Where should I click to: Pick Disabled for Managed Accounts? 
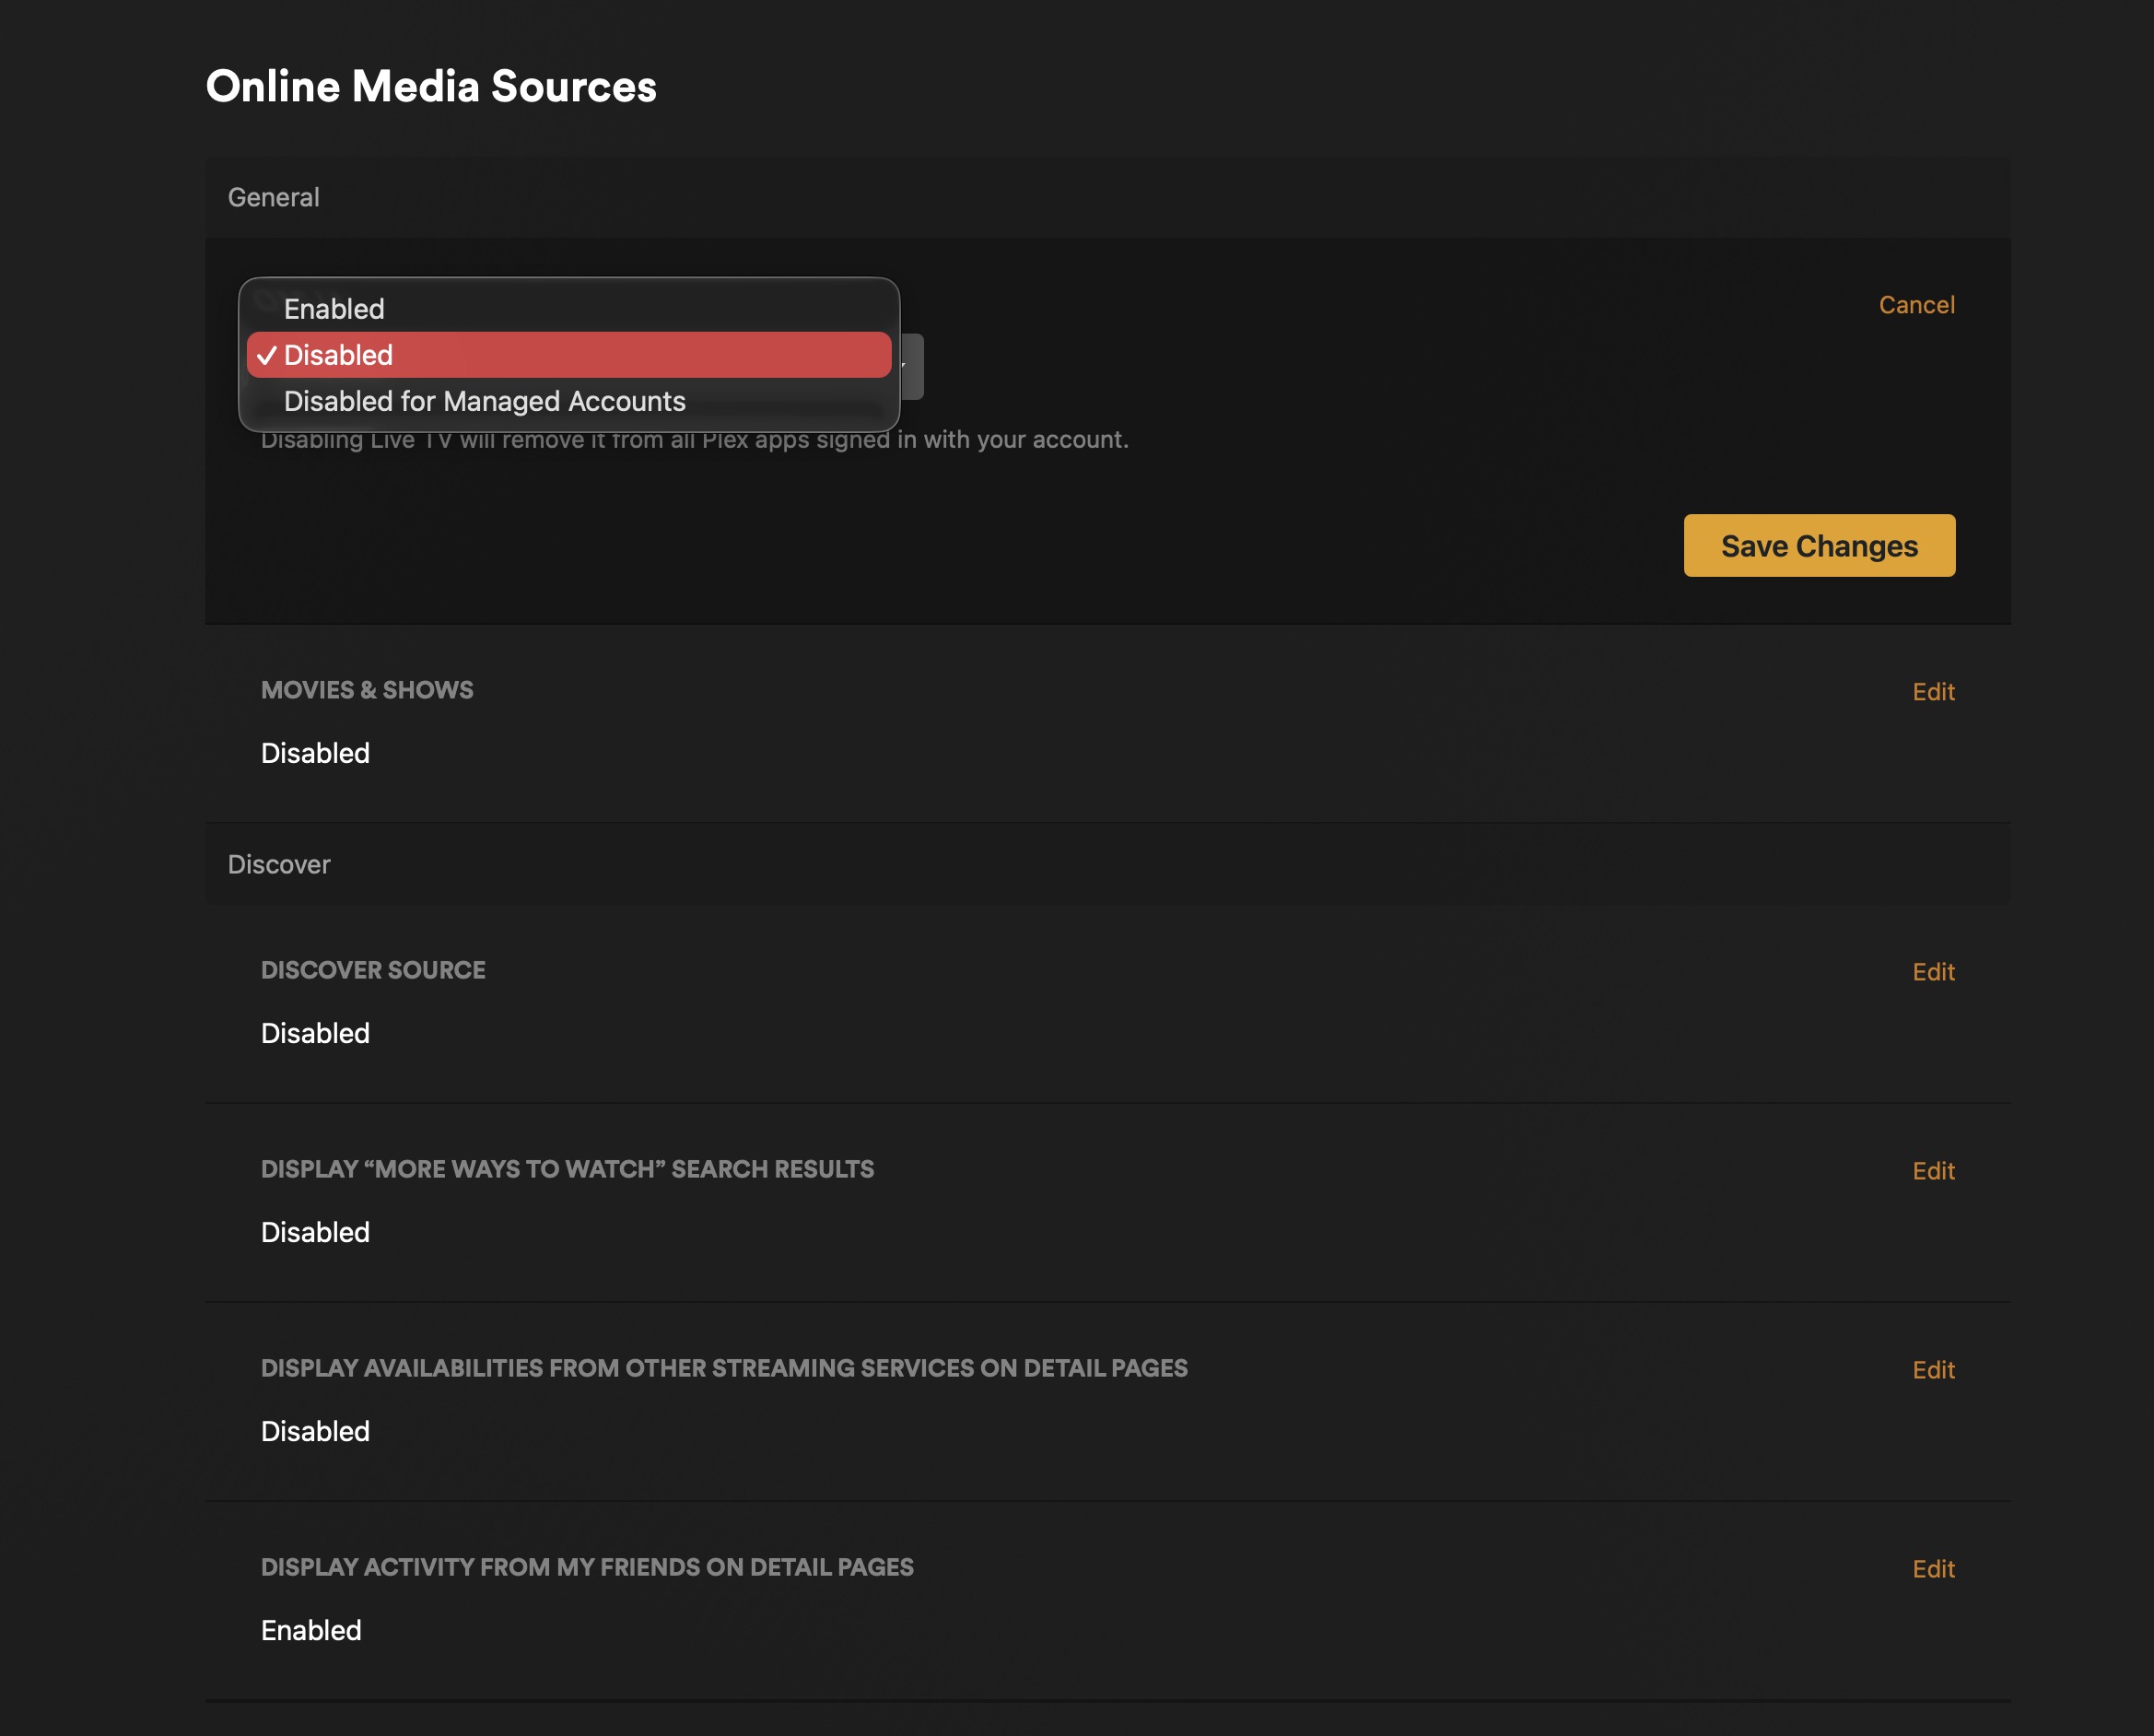(x=484, y=401)
